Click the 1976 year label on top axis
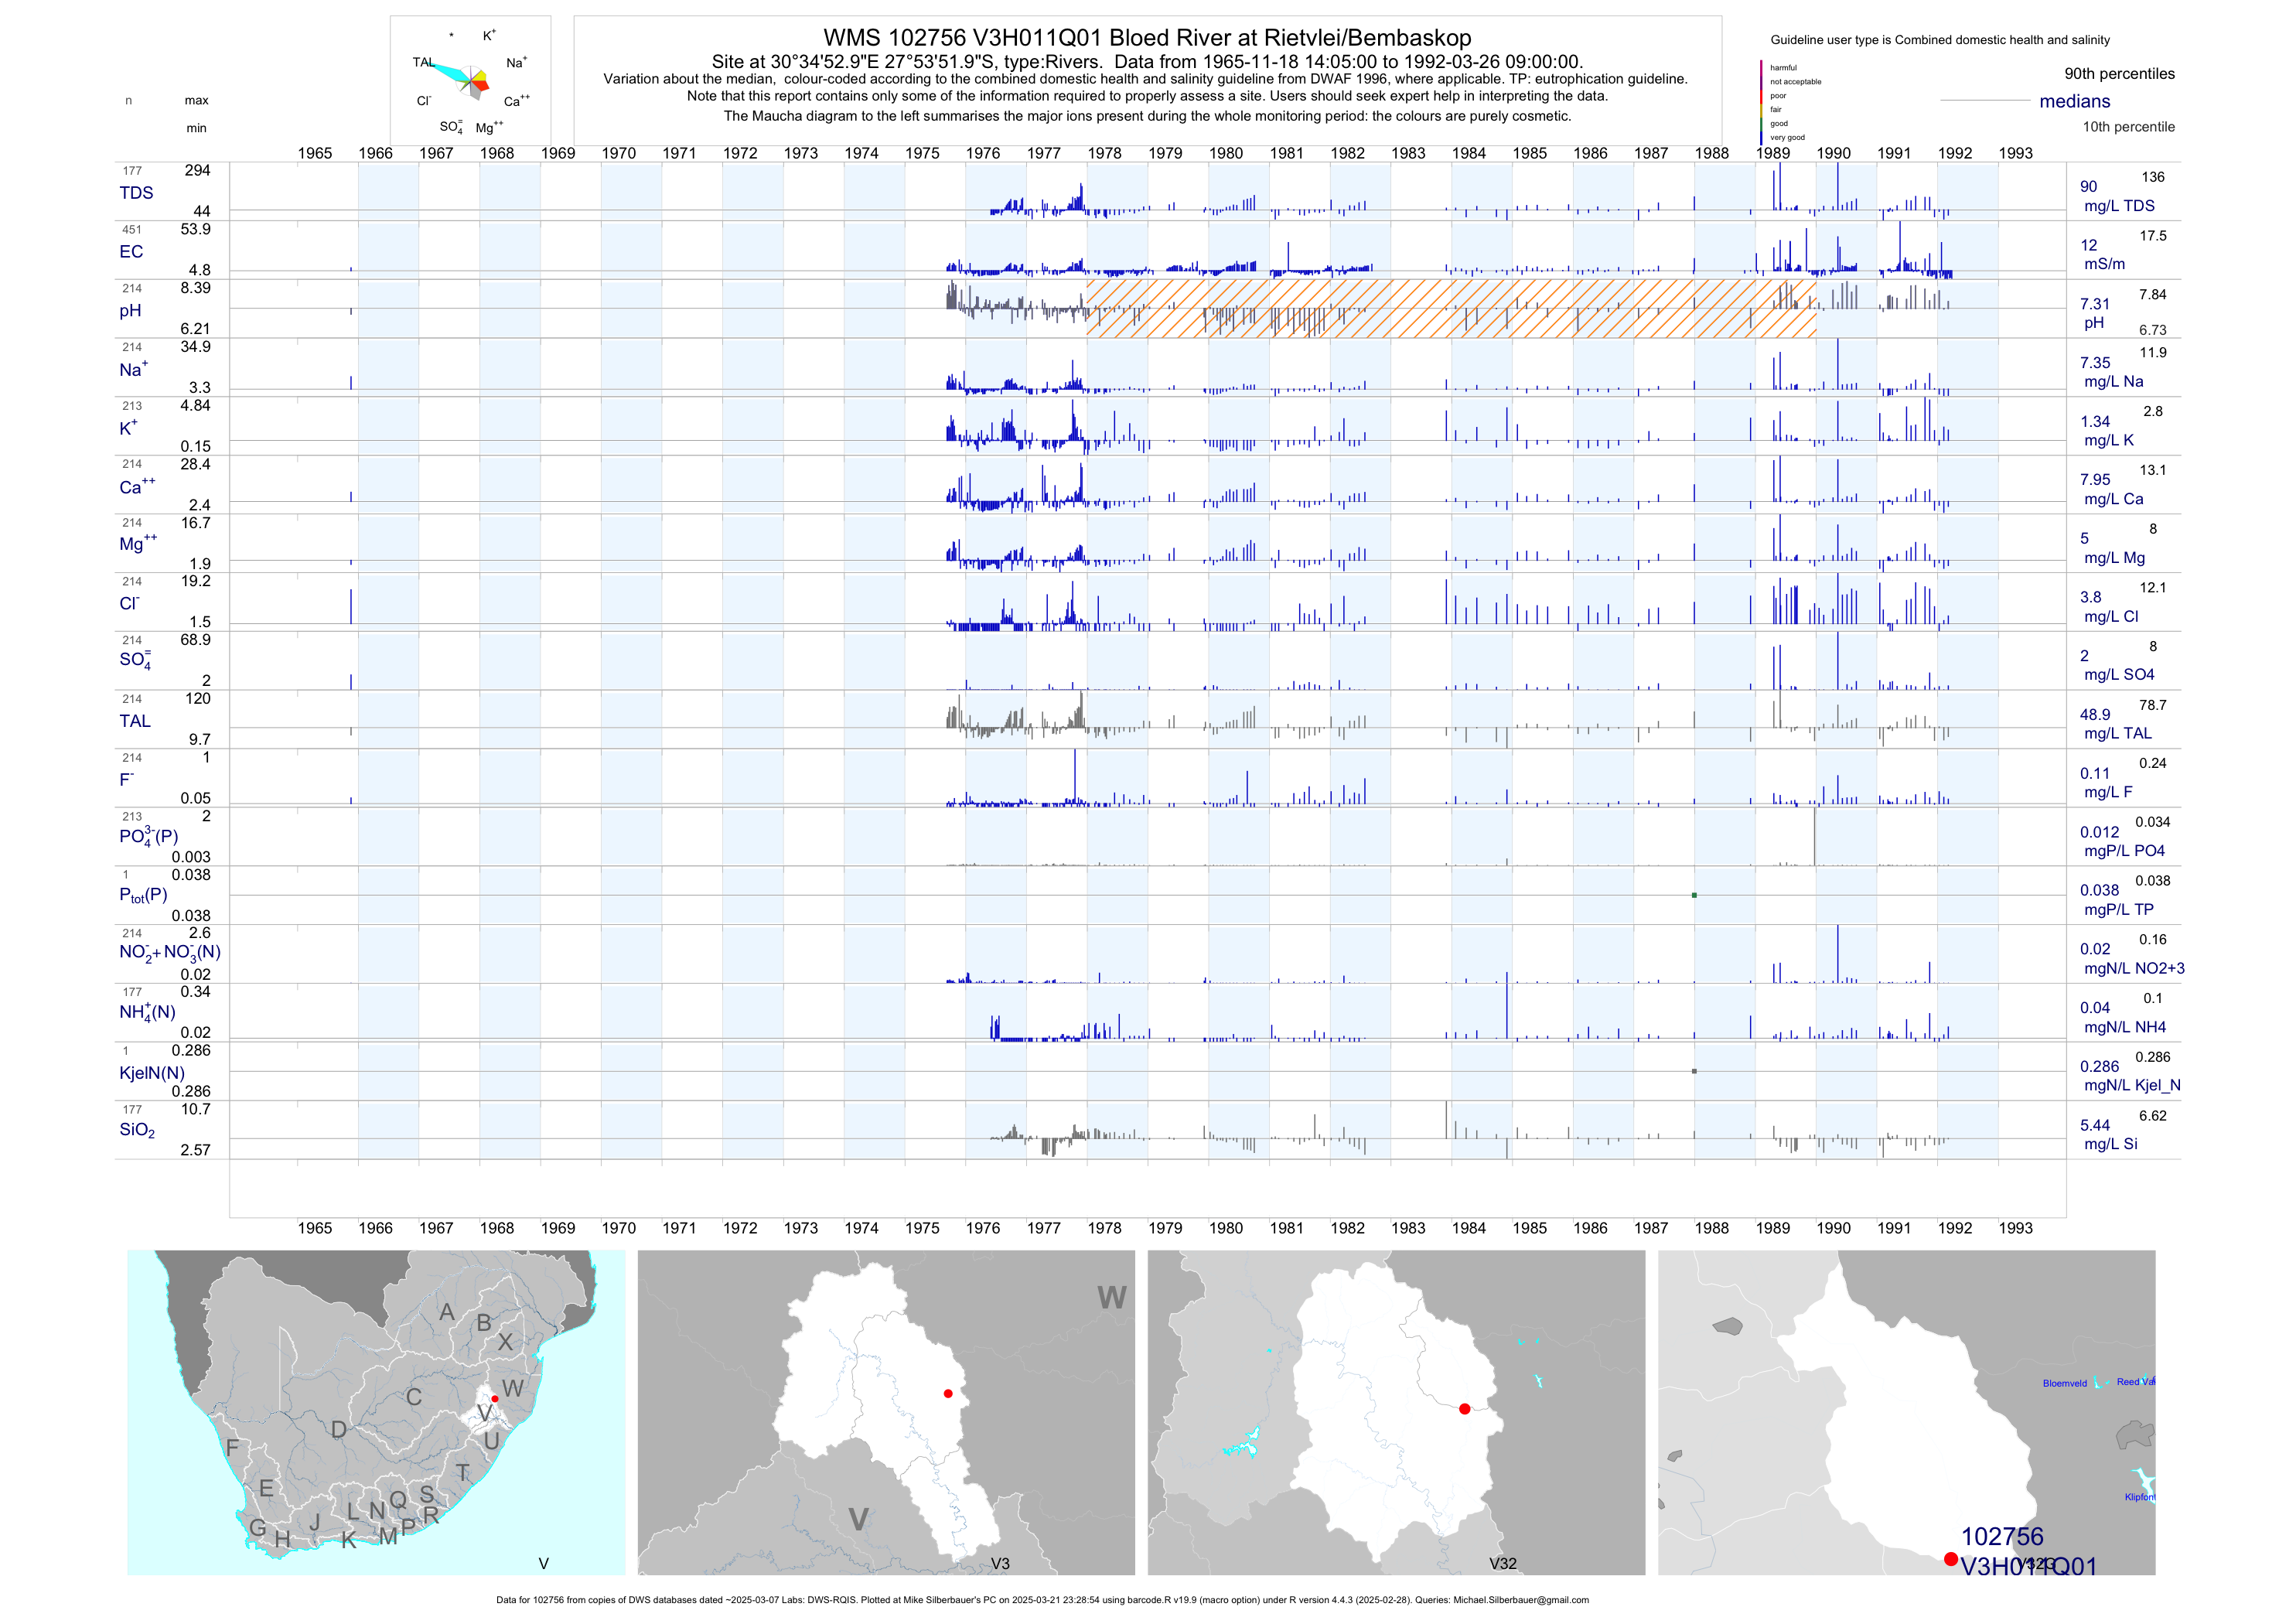2296x1624 pixels. click(x=982, y=153)
